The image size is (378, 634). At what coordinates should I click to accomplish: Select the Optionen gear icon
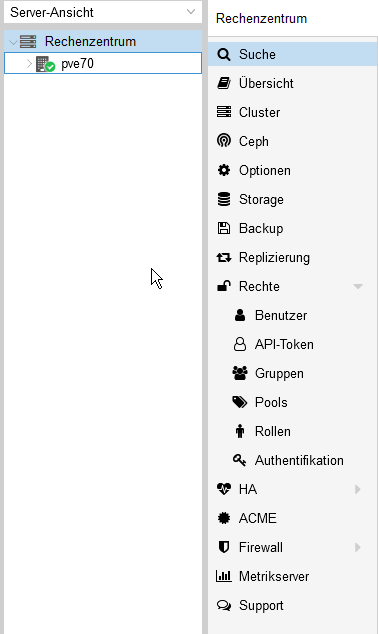pos(224,170)
